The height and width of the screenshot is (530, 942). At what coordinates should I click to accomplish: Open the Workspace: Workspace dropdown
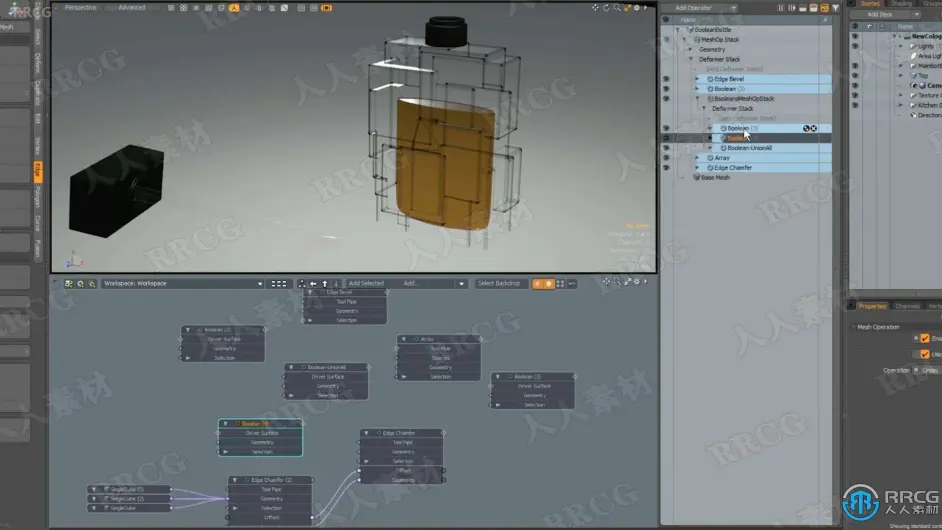[x=183, y=284]
